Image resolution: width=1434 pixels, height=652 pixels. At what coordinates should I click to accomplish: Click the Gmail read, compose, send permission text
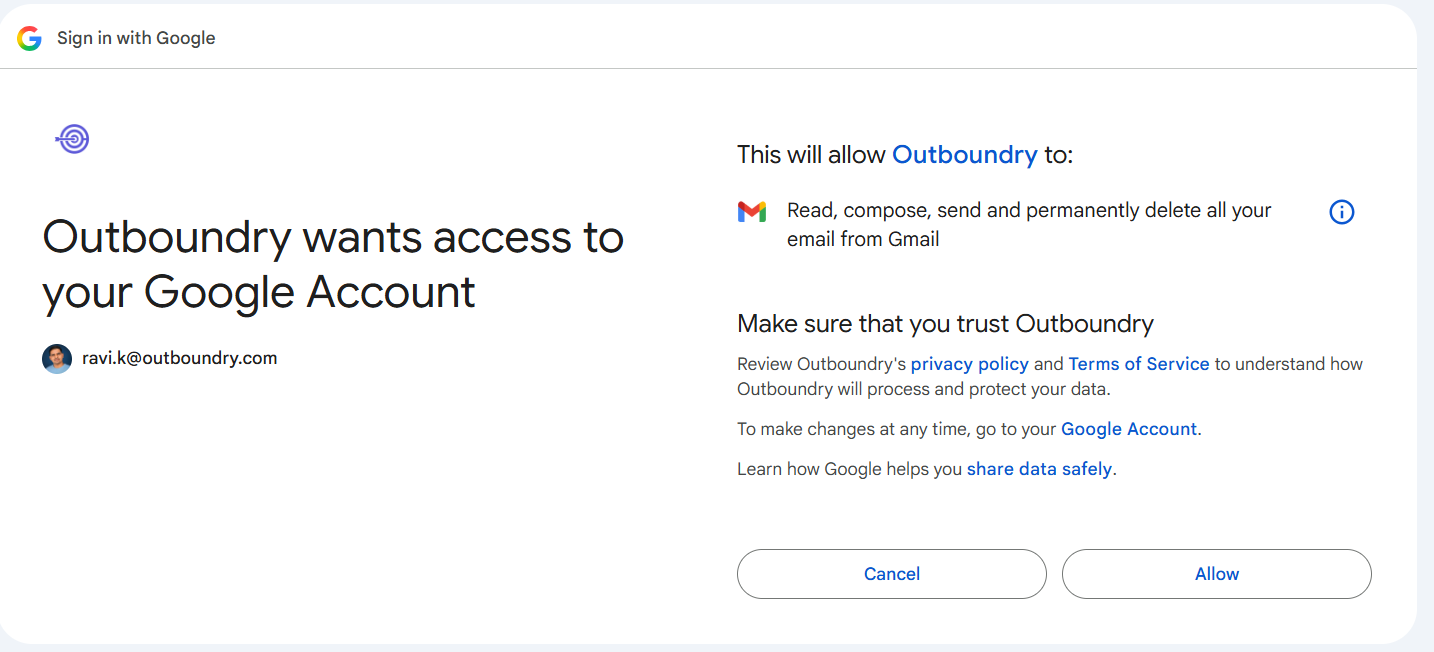coord(1029,225)
